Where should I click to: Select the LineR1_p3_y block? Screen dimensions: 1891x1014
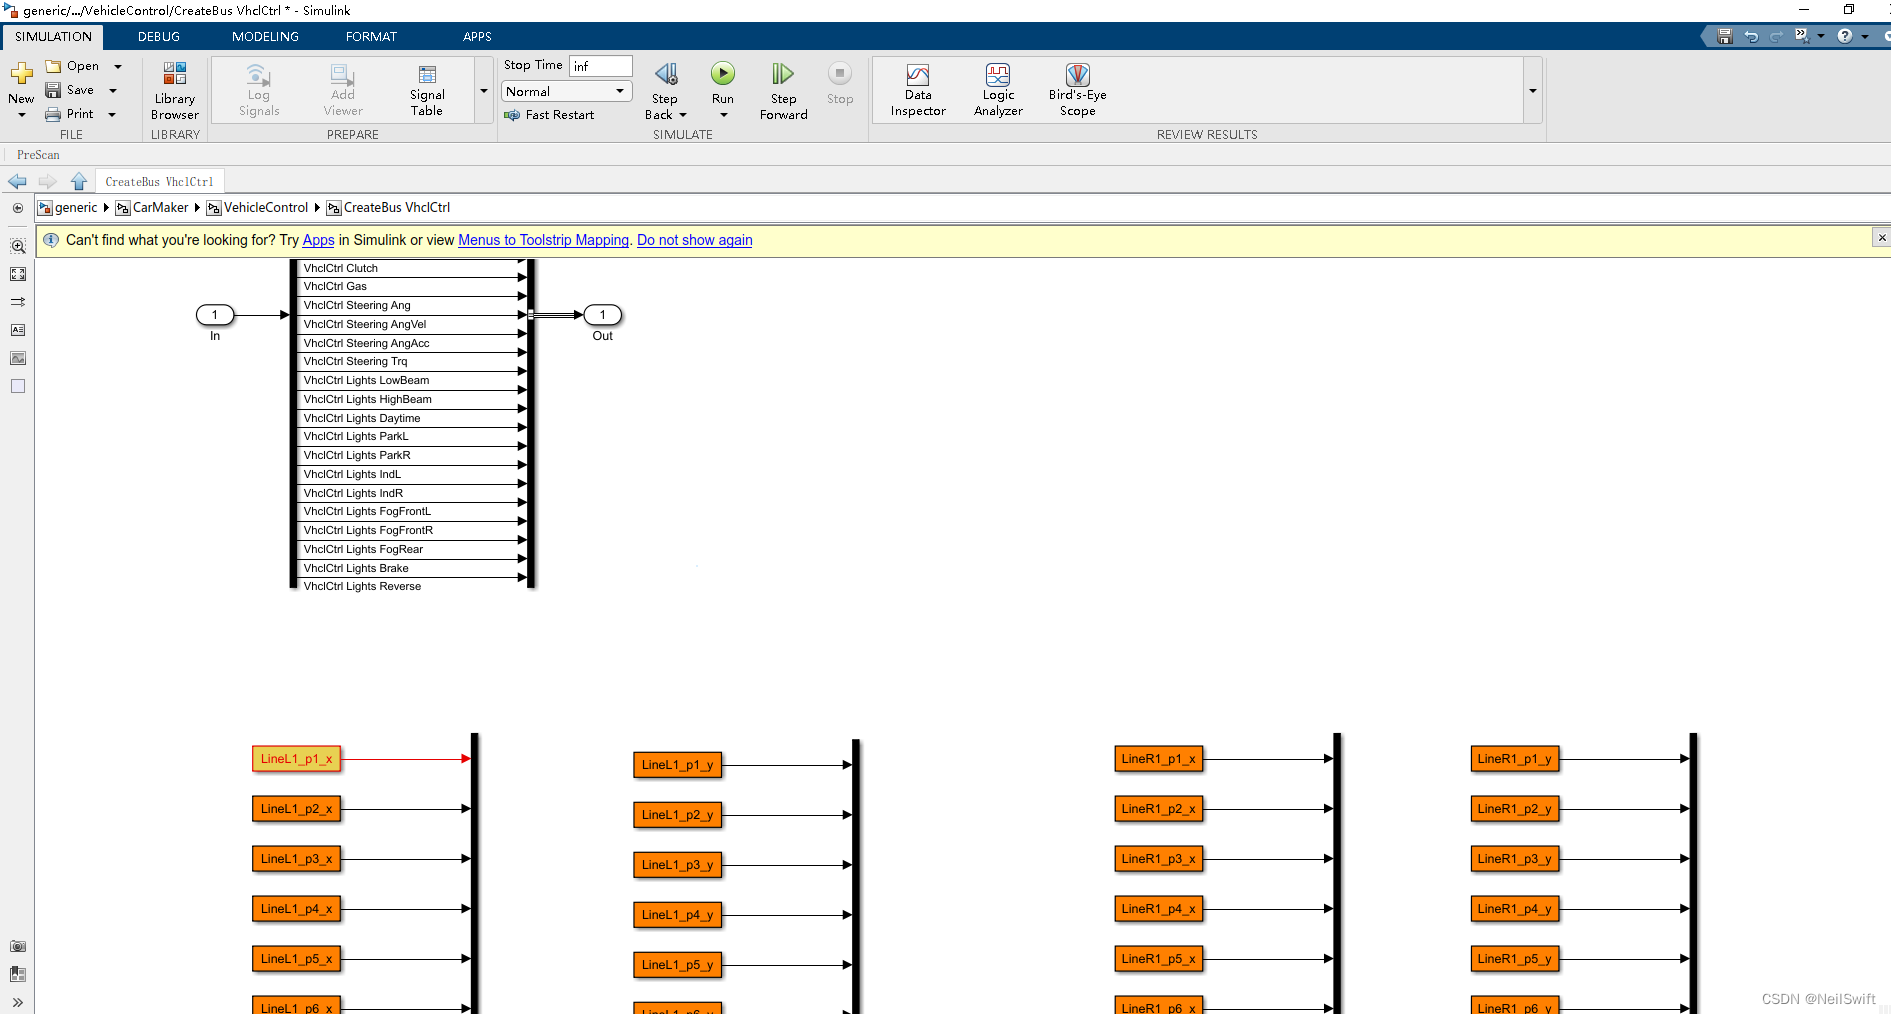(1515, 859)
